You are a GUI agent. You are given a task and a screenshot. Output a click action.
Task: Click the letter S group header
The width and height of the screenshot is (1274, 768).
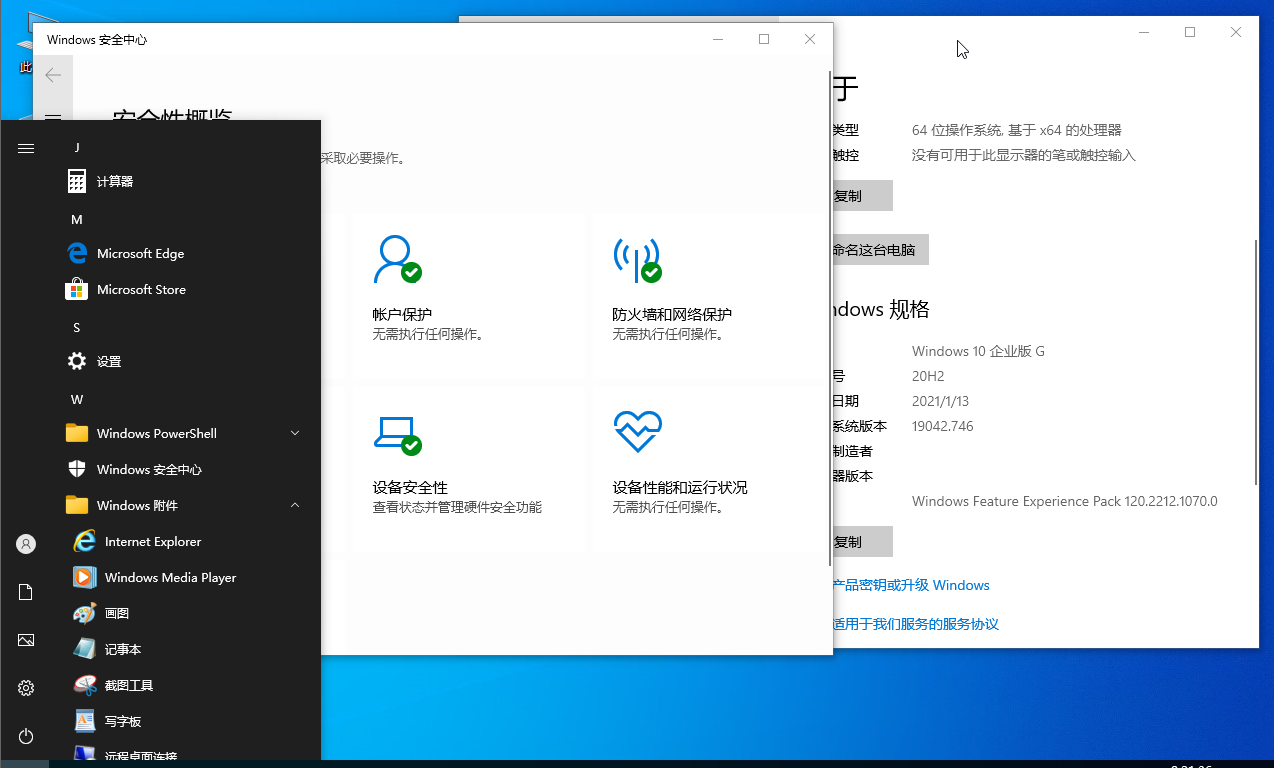pos(77,327)
